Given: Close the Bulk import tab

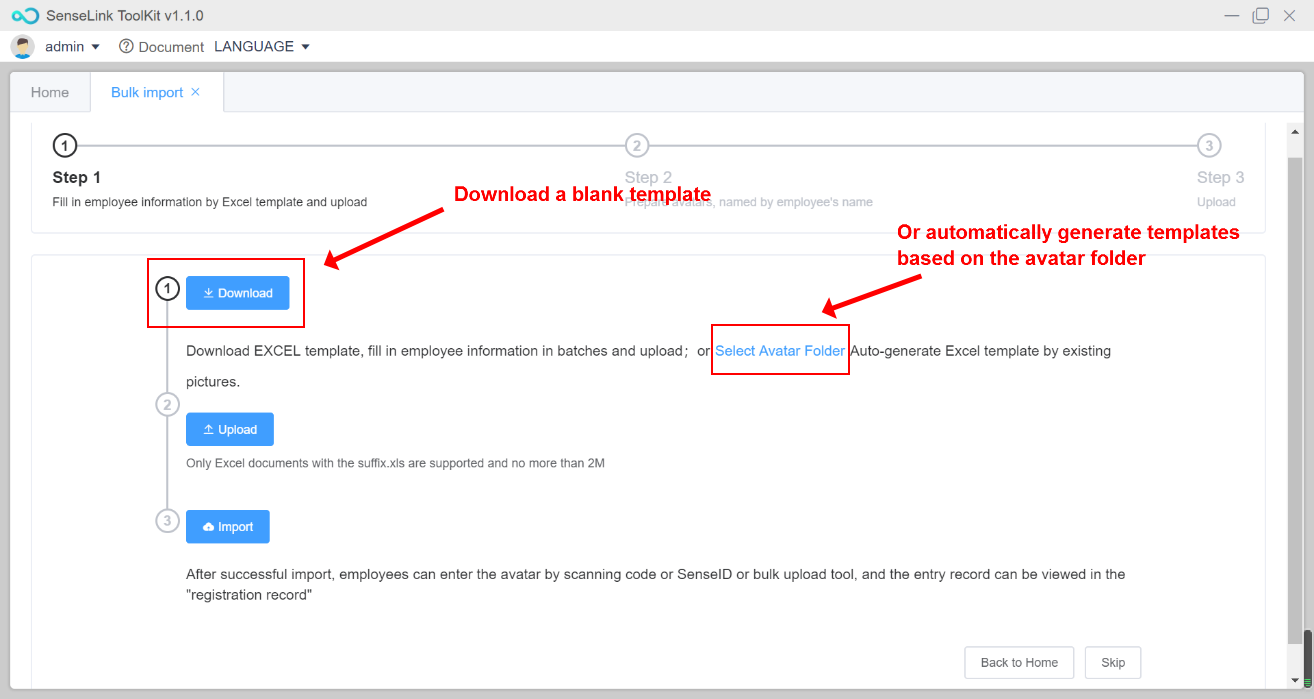Looking at the screenshot, I should [196, 92].
